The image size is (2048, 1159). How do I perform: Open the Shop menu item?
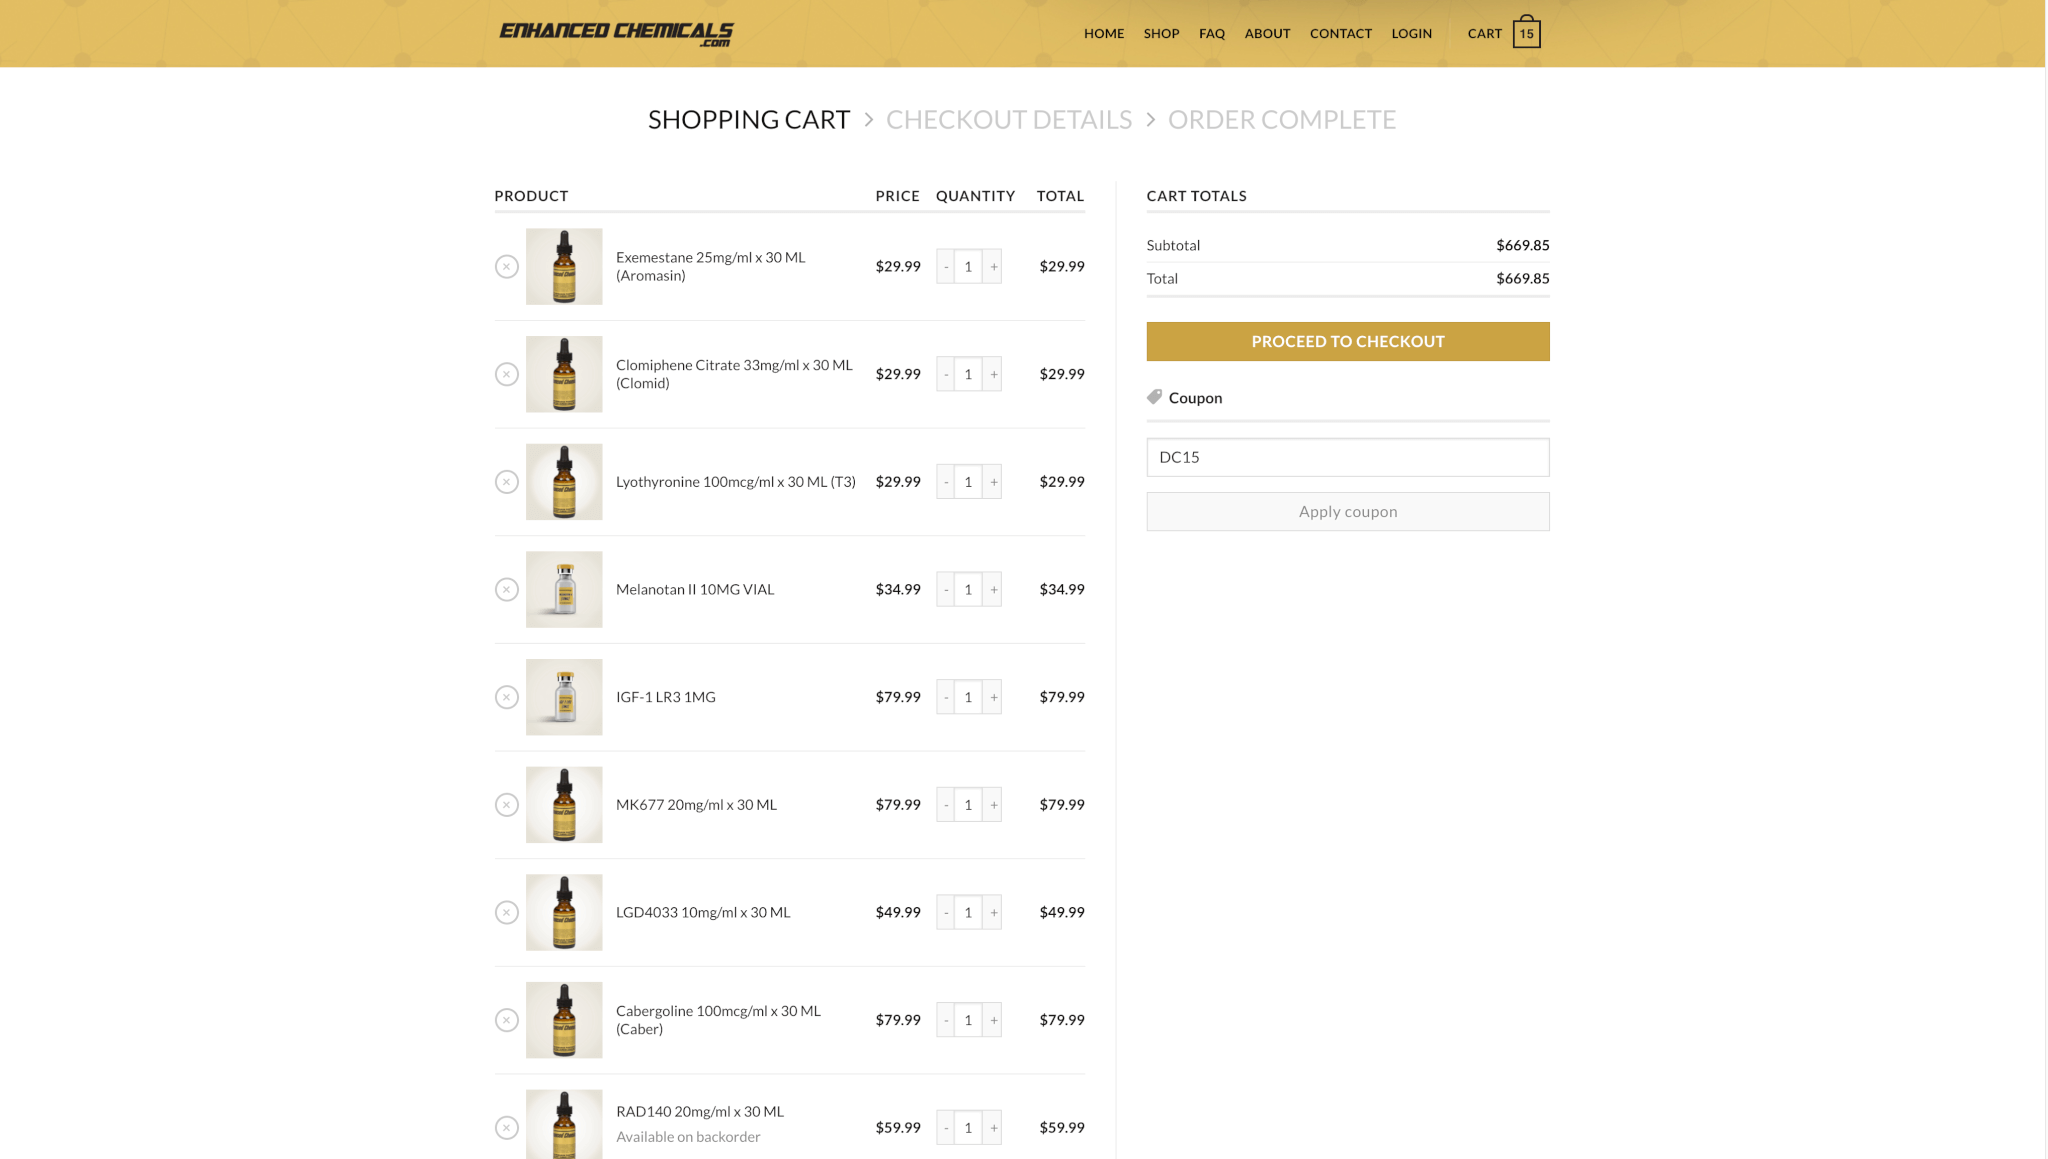coord(1161,33)
